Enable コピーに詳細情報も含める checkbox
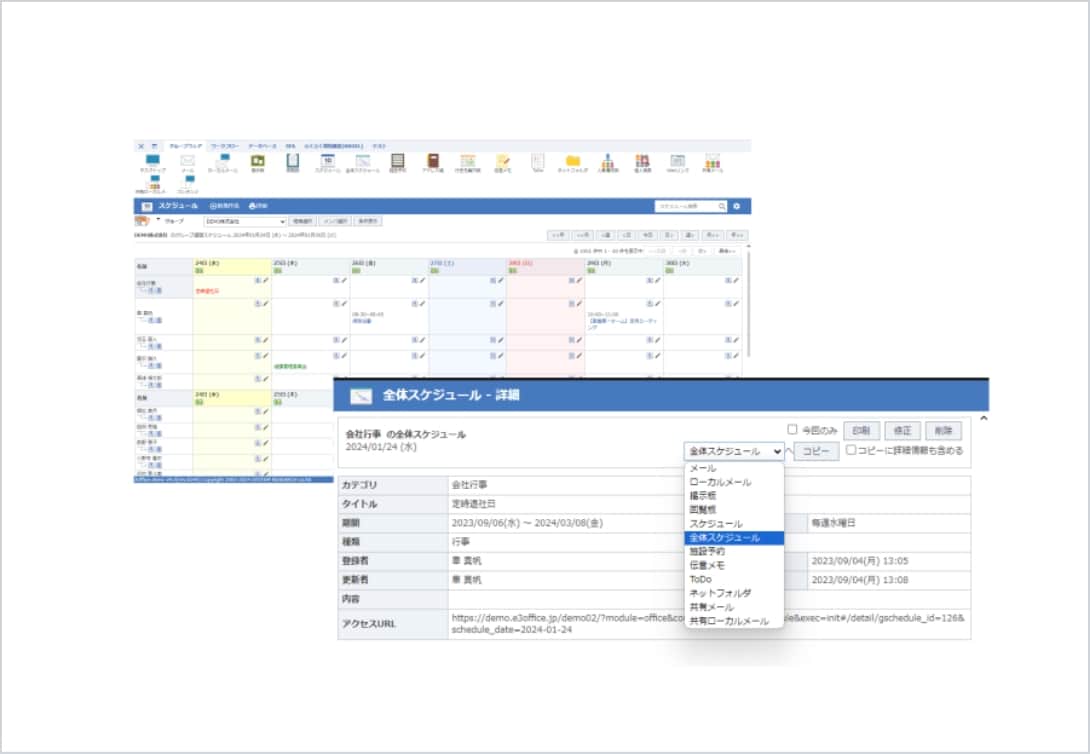This screenshot has height=754, width=1090. click(851, 450)
